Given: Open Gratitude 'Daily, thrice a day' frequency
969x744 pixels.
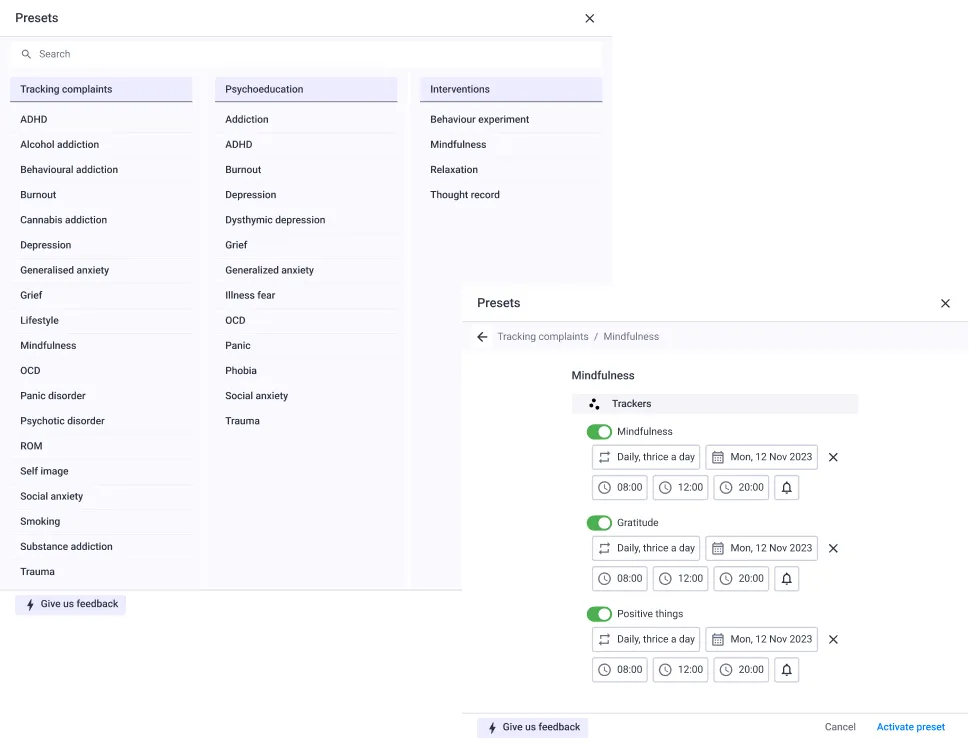Looking at the screenshot, I should [x=646, y=548].
